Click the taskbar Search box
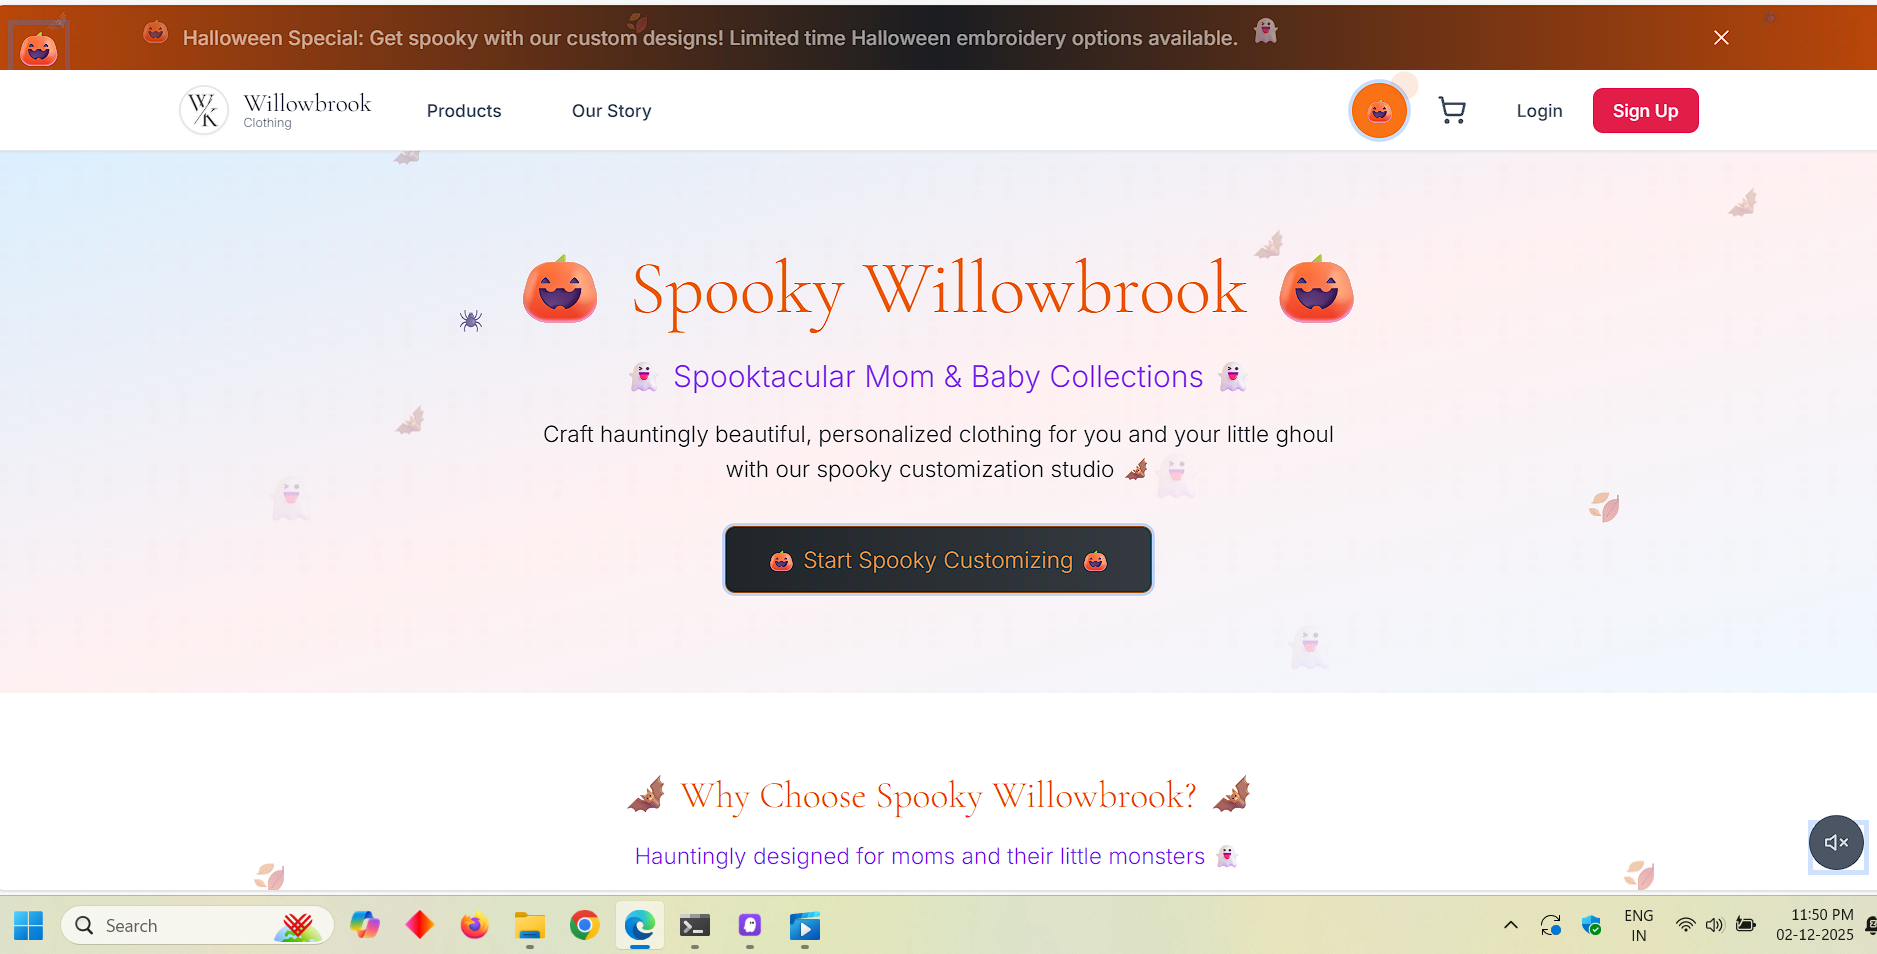This screenshot has height=954, width=1877. tap(197, 926)
